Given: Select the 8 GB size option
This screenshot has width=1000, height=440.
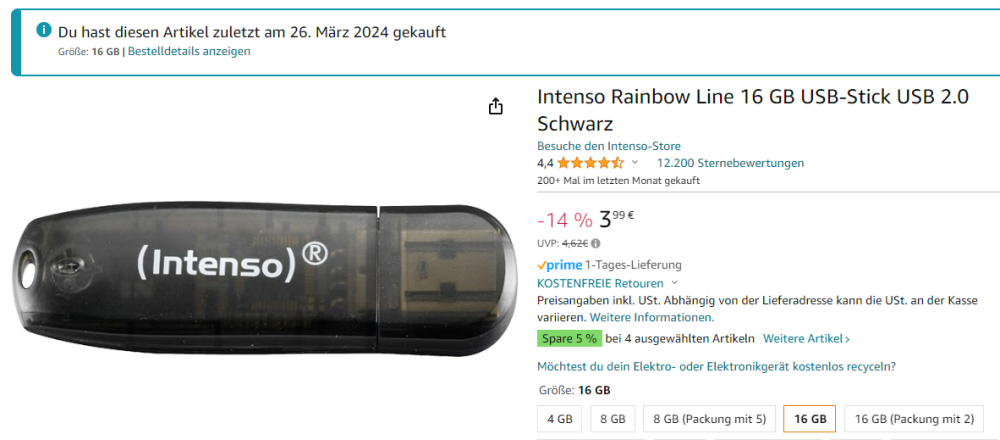Looking at the screenshot, I should pyautogui.click(x=613, y=419).
